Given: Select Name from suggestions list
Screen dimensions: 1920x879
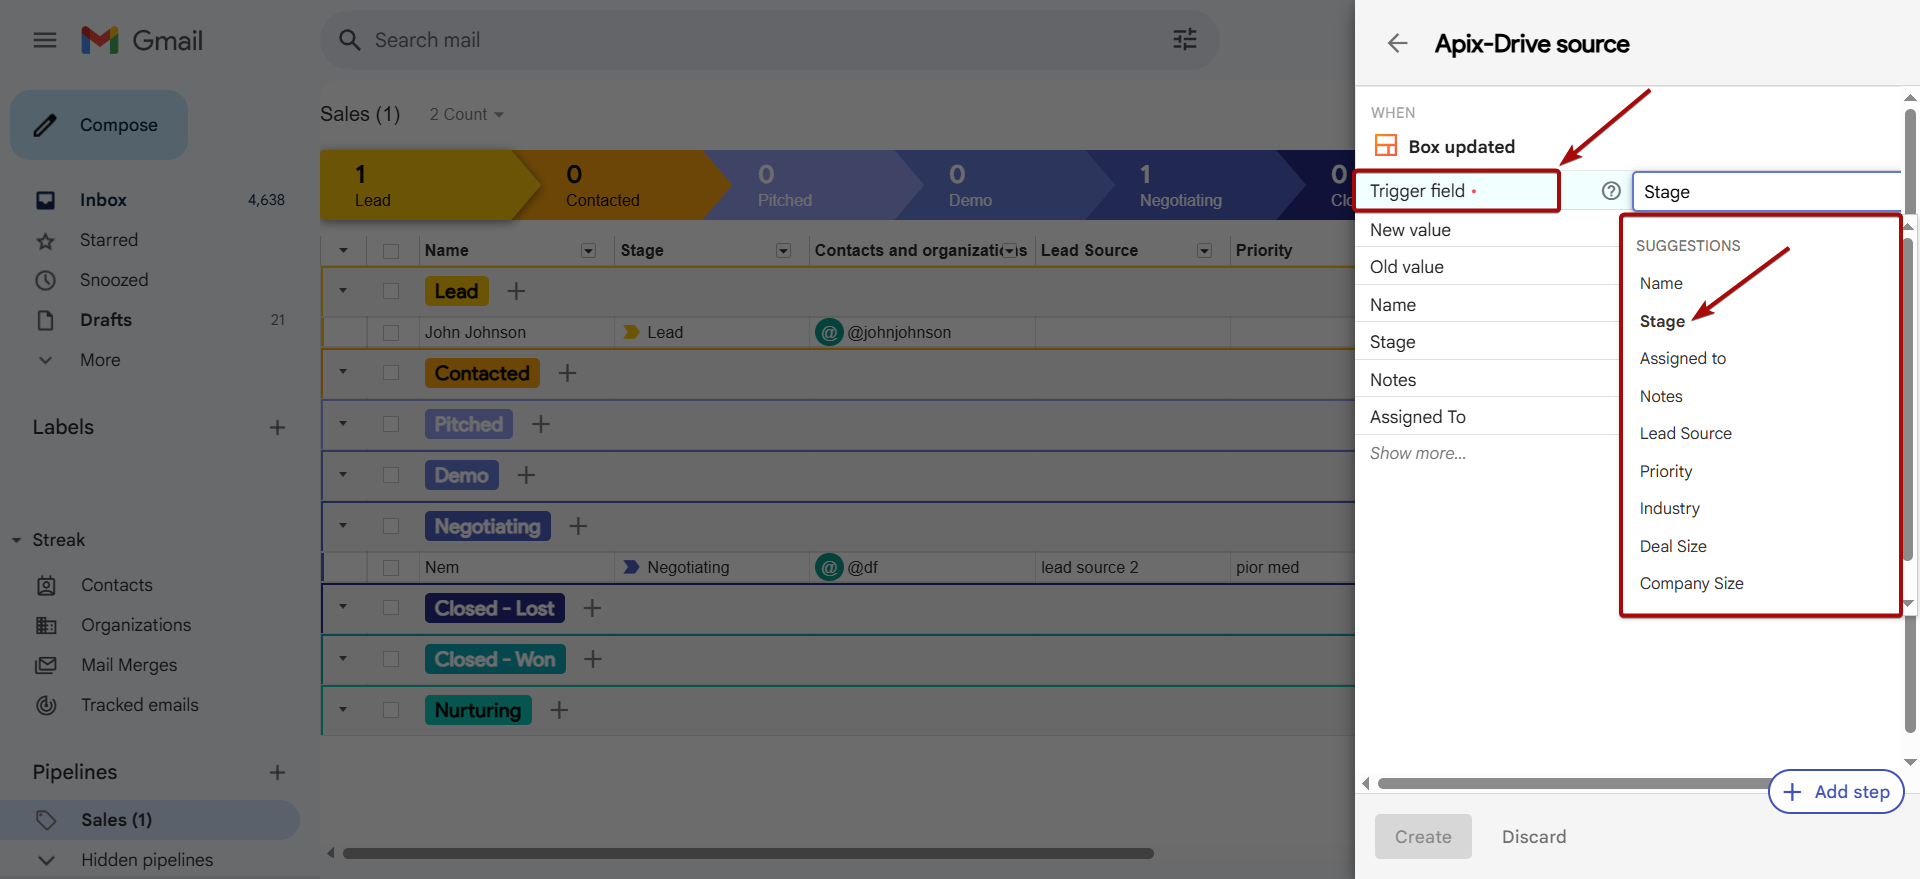Looking at the screenshot, I should pyautogui.click(x=1661, y=283).
